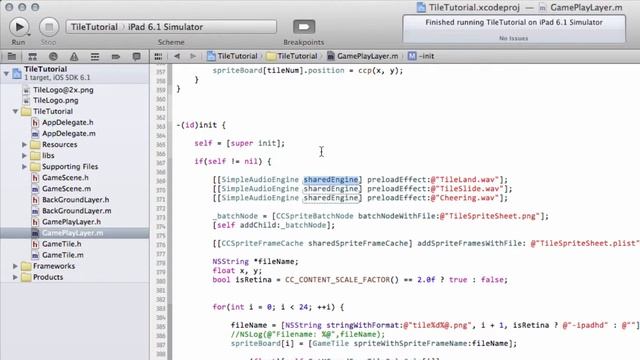The width and height of the screenshot is (640, 360).
Task: Click the Stop button
Action: pos(49,27)
